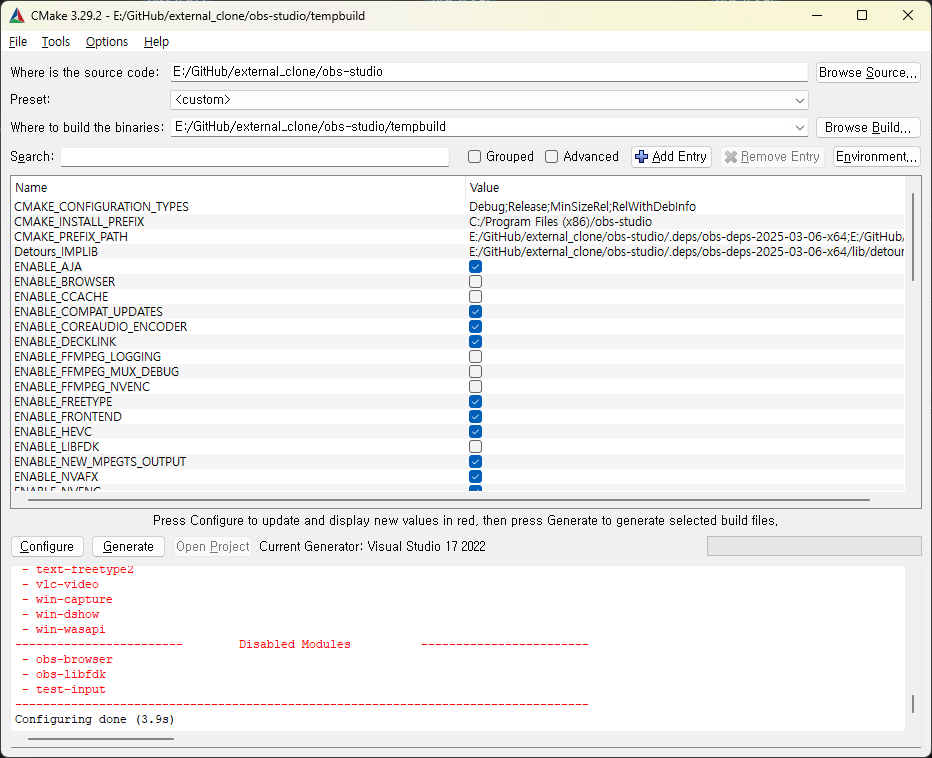
Task: Check ENABLE_BROWSER option
Action: pos(476,281)
